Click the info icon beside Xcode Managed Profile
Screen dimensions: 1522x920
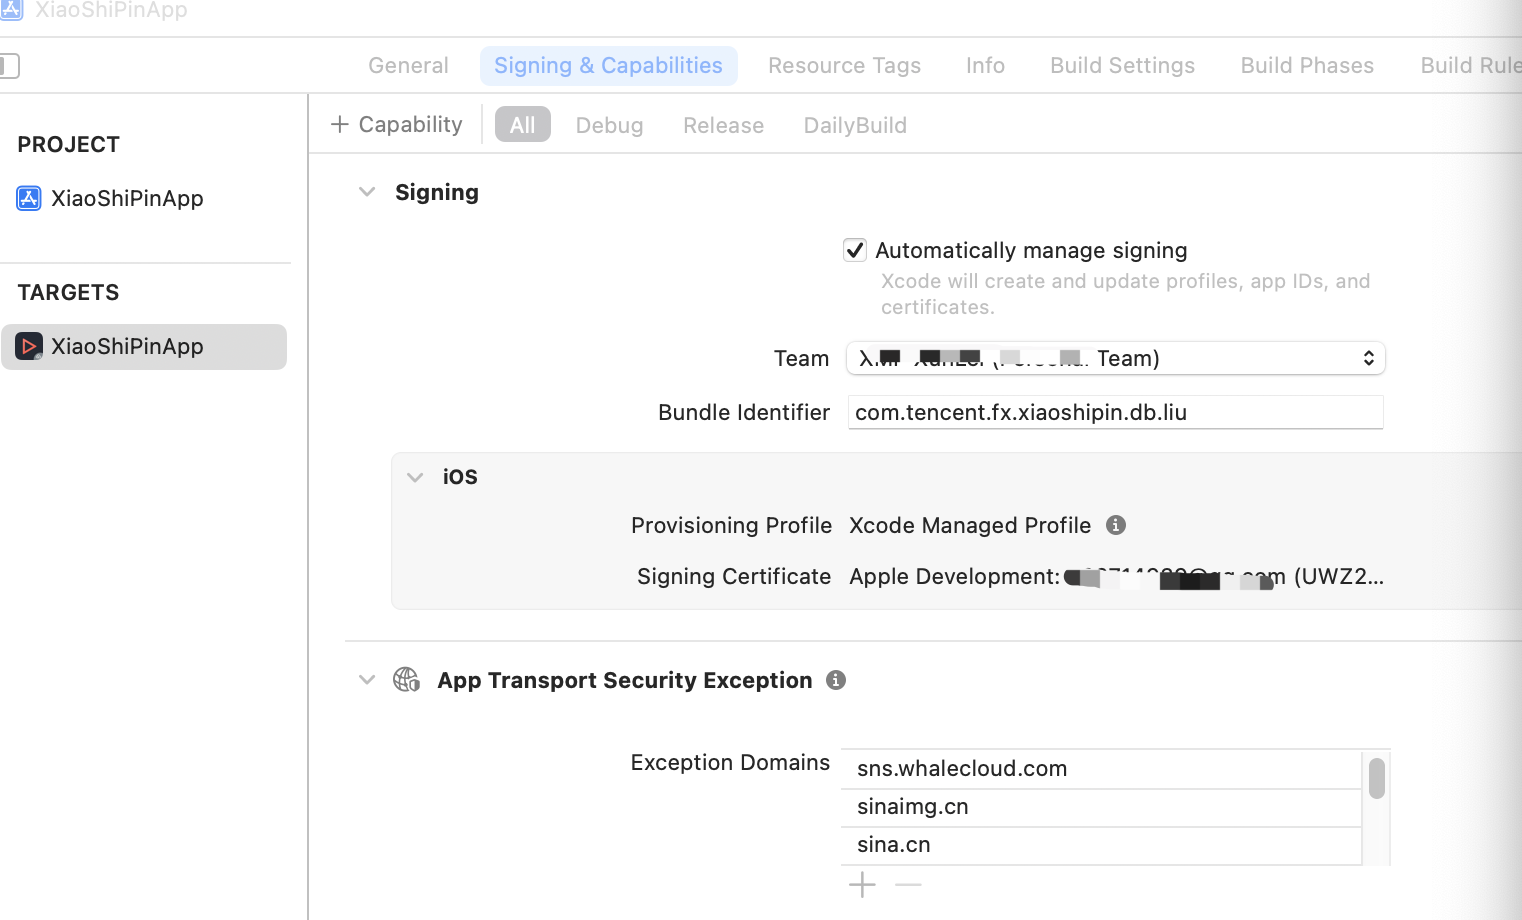point(1116,525)
